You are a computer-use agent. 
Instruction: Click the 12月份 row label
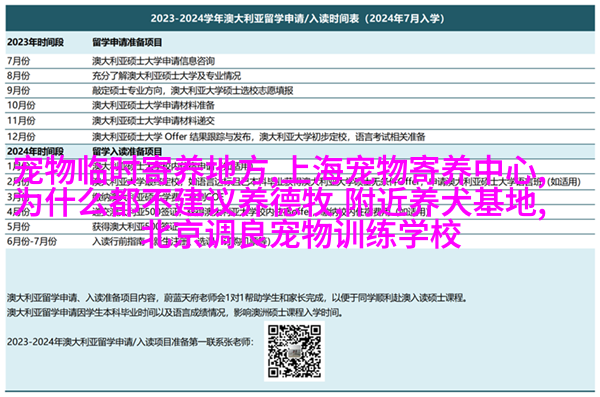(x=21, y=136)
